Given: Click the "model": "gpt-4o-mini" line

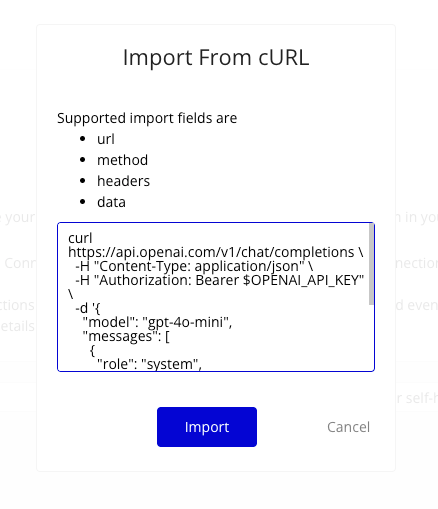Looking at the screenshot, I should tap(157, 322).
